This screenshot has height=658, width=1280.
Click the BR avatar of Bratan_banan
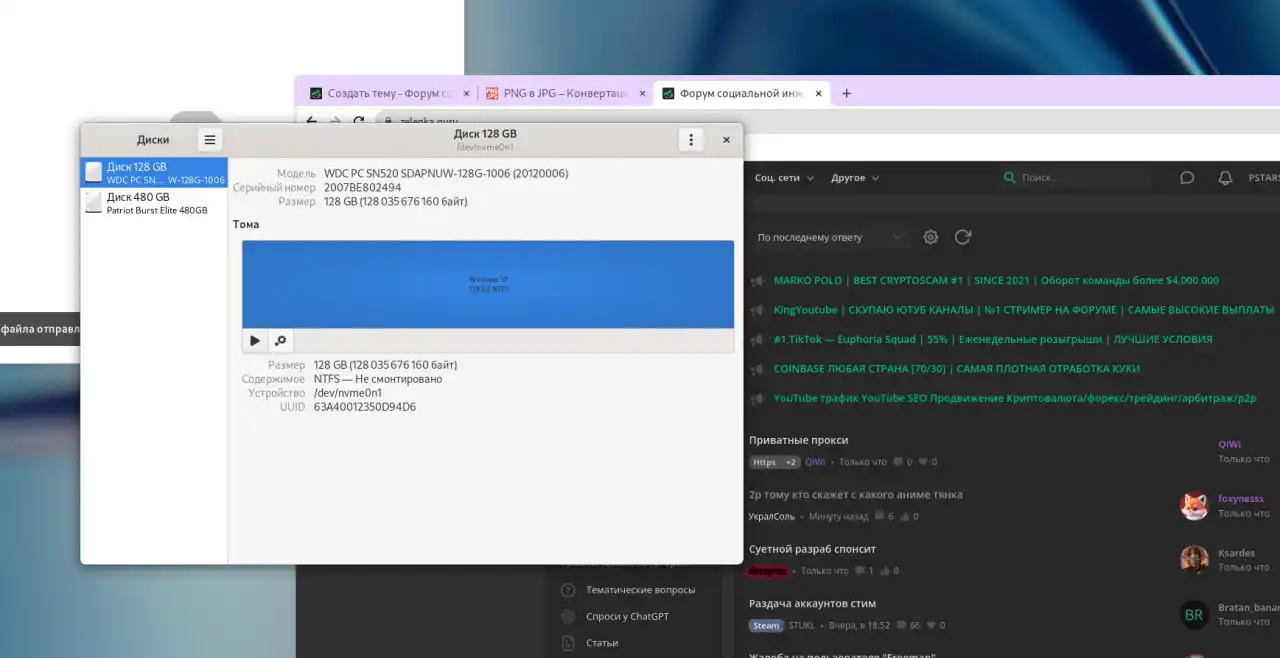tap(1194, 615)
